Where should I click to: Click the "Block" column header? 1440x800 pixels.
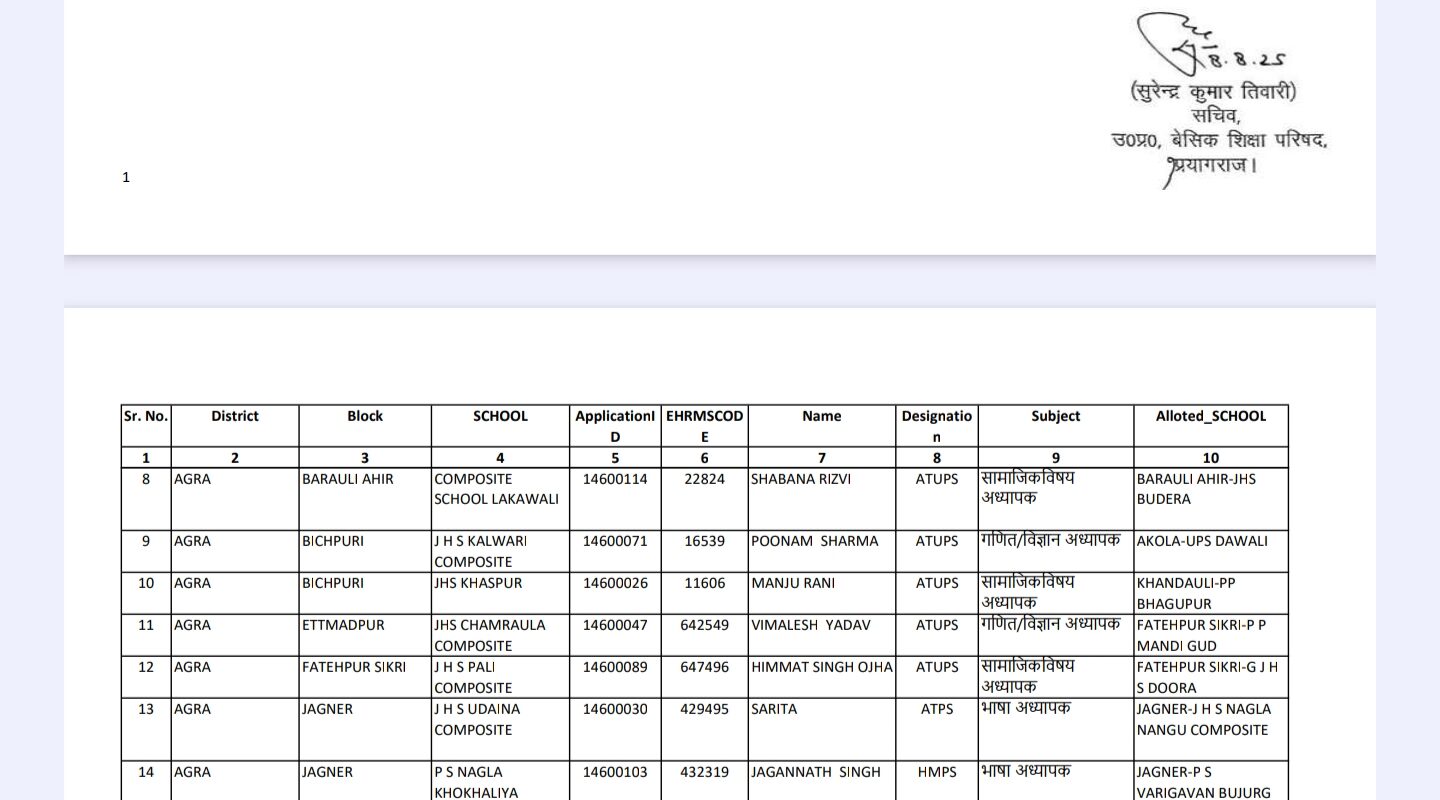click(x=365, y=416)
